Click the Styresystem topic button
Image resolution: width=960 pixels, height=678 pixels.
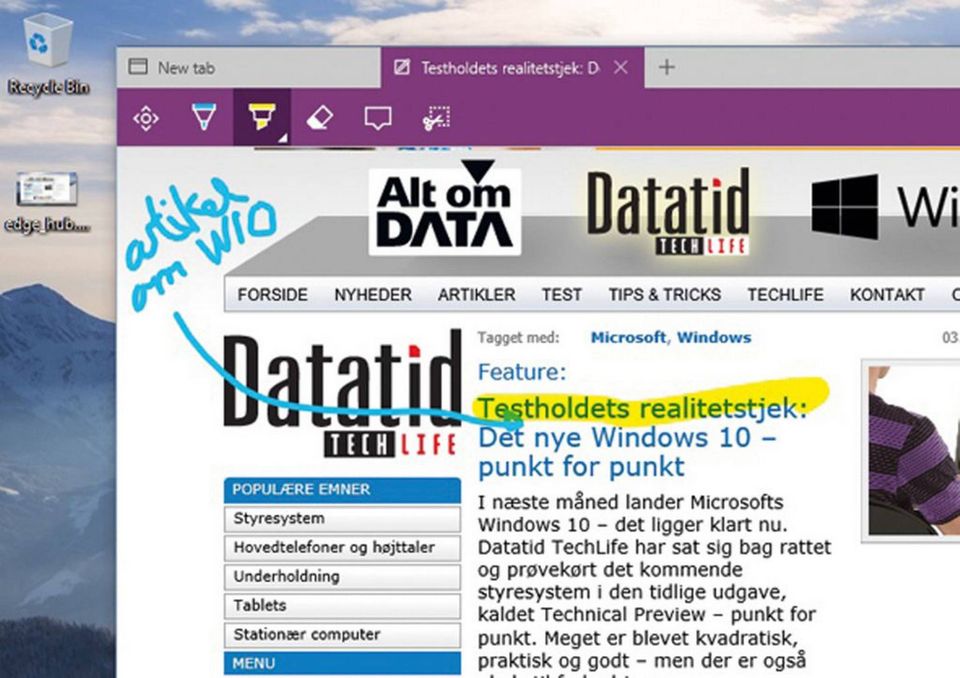[341, 519]
